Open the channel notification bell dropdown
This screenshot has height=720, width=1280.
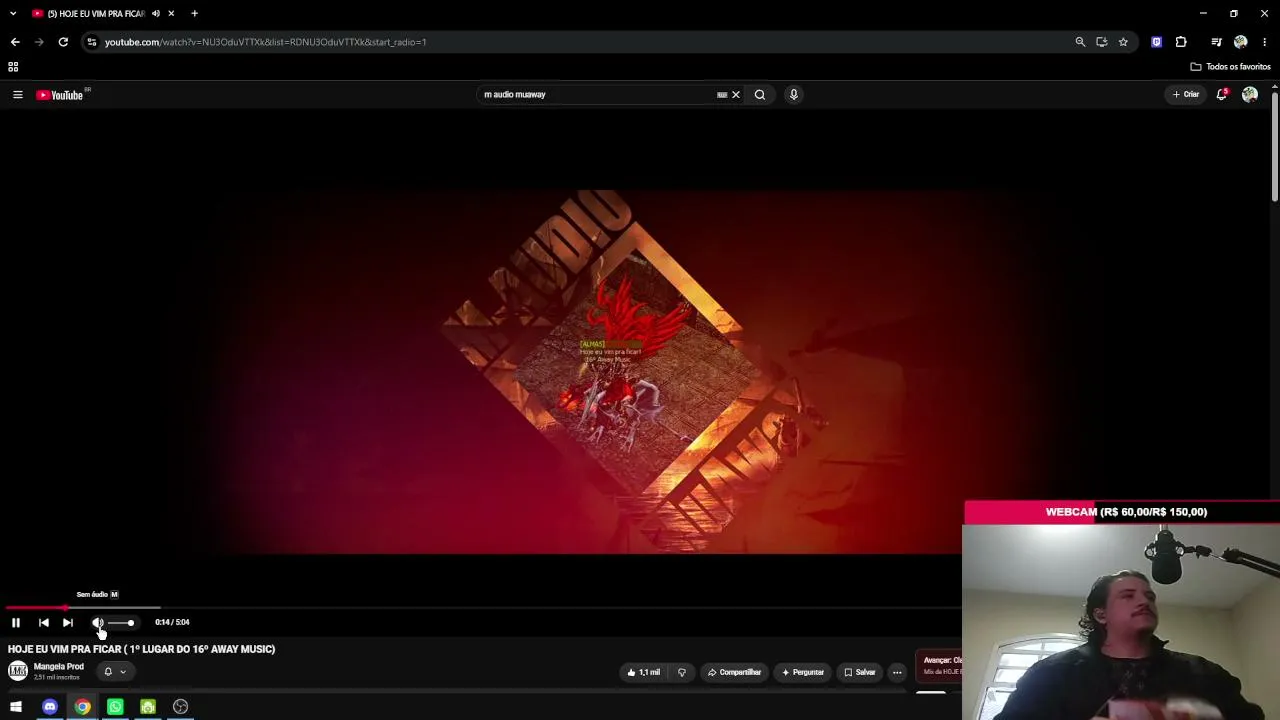115,672
